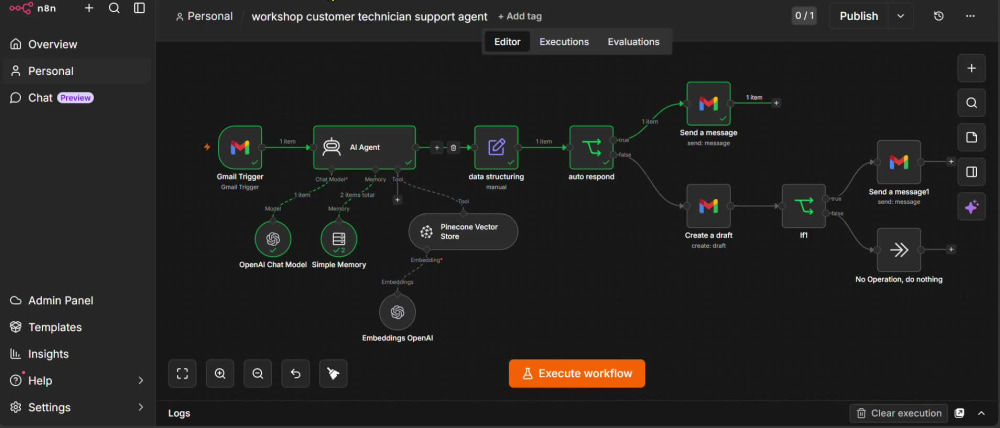Select Send a message Gmail node
The width and height of the screenshot is (1000, 428).
(x=709, y=103)
